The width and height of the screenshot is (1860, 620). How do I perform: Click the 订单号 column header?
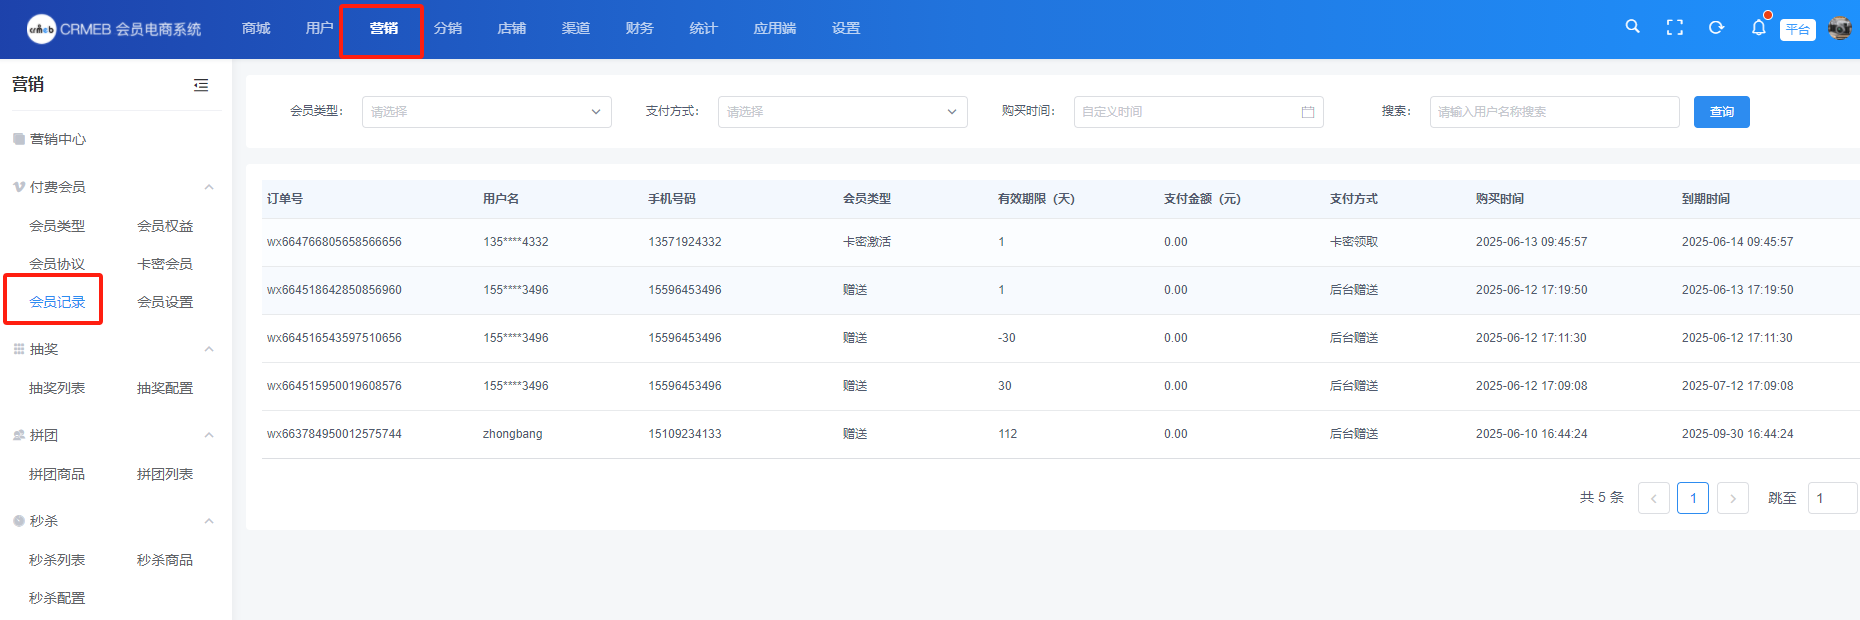coord(285,199)
